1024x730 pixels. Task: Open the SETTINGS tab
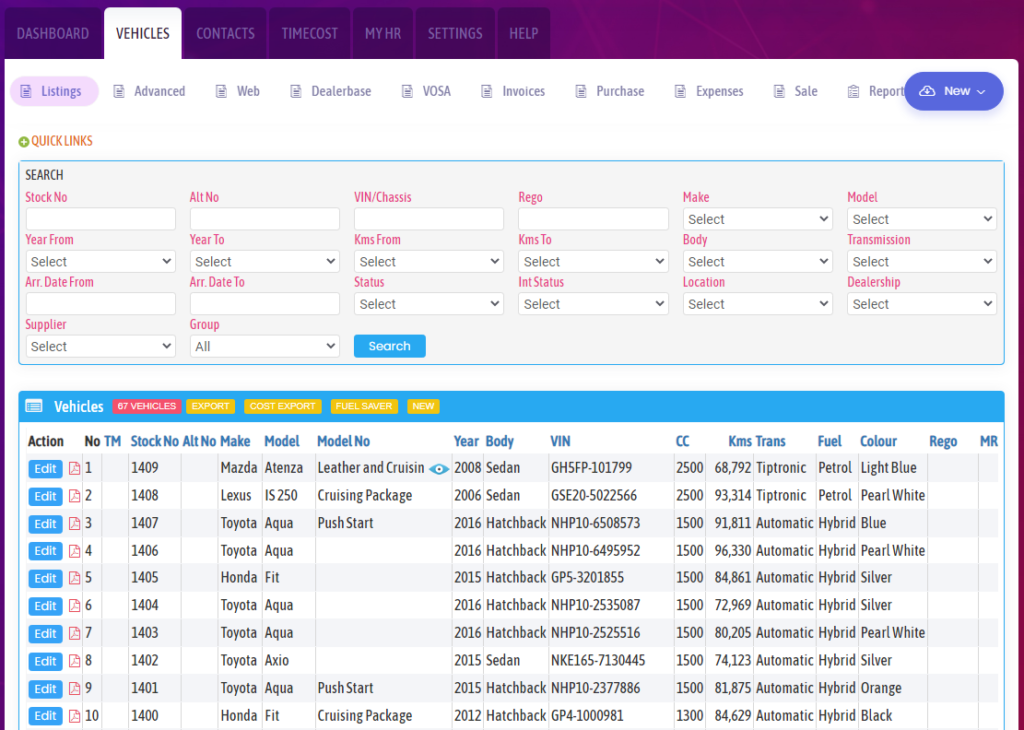[455, 32]
